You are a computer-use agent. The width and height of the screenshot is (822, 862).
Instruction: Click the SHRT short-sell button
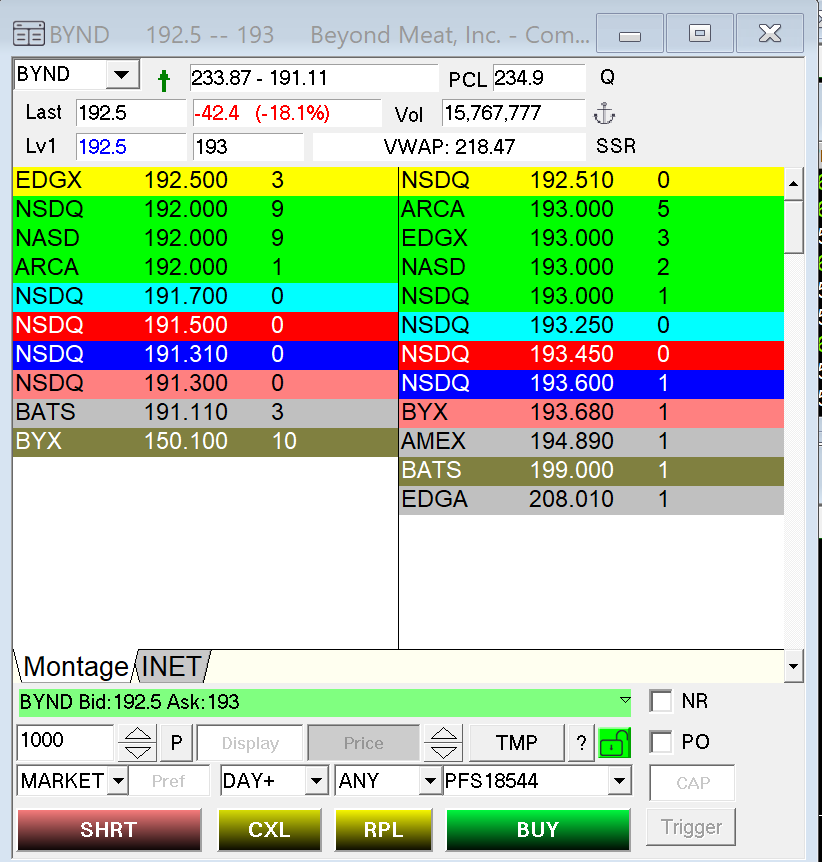coord(109,830)
